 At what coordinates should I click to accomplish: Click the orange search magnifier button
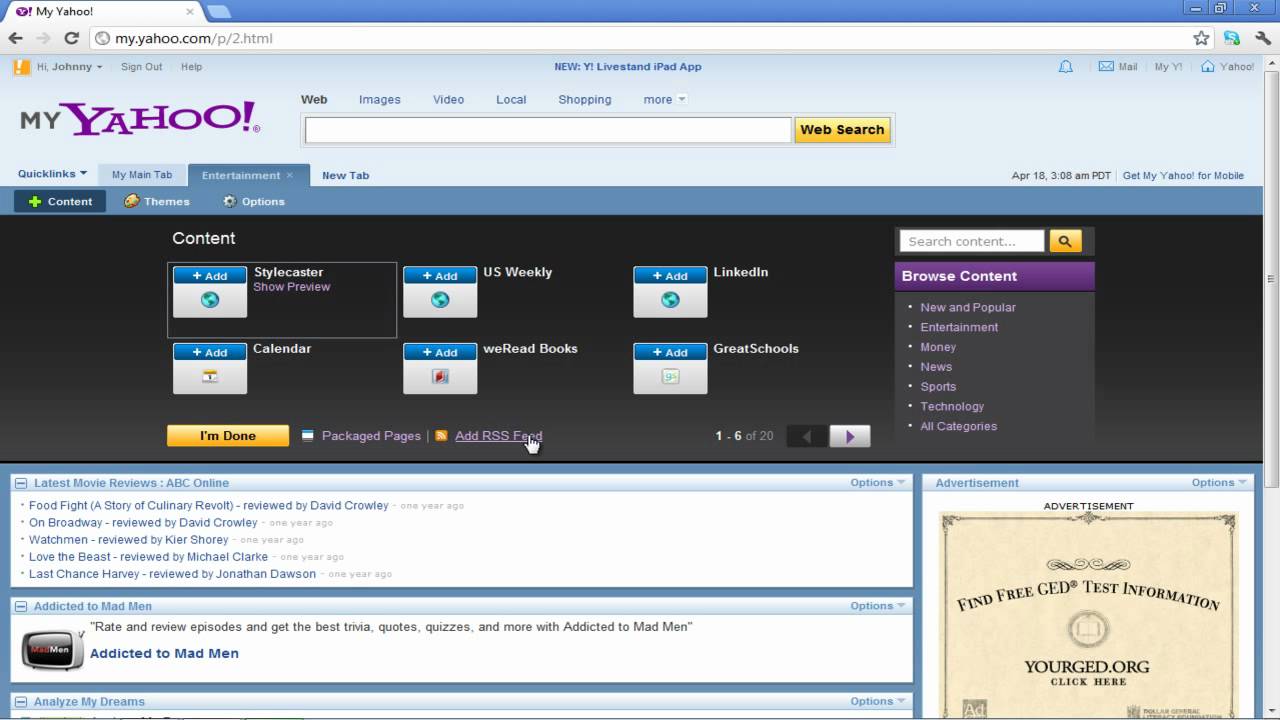pyautogui.click(x=1066, y=241)
